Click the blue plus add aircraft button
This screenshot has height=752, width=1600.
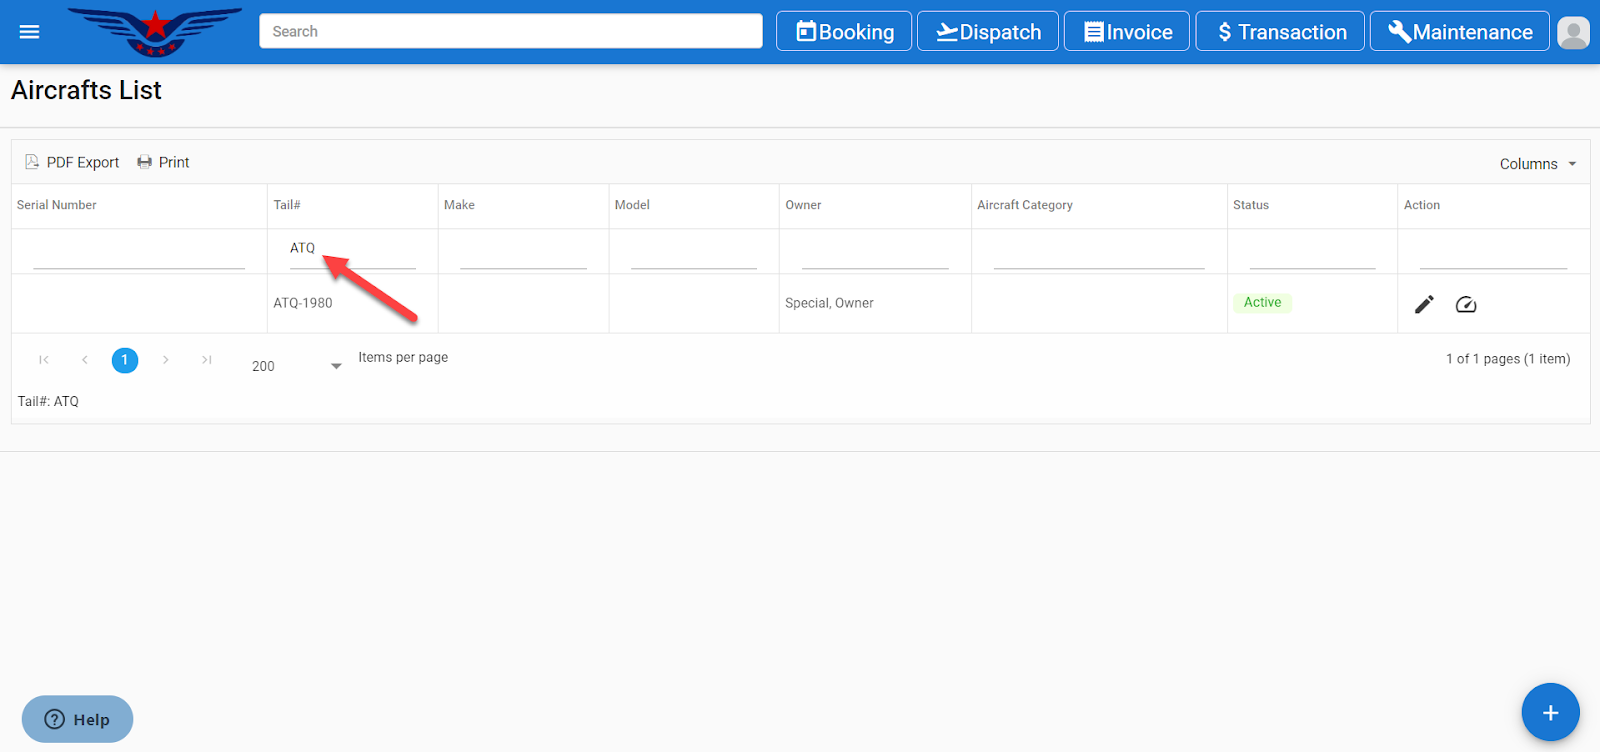point(1550,712)
